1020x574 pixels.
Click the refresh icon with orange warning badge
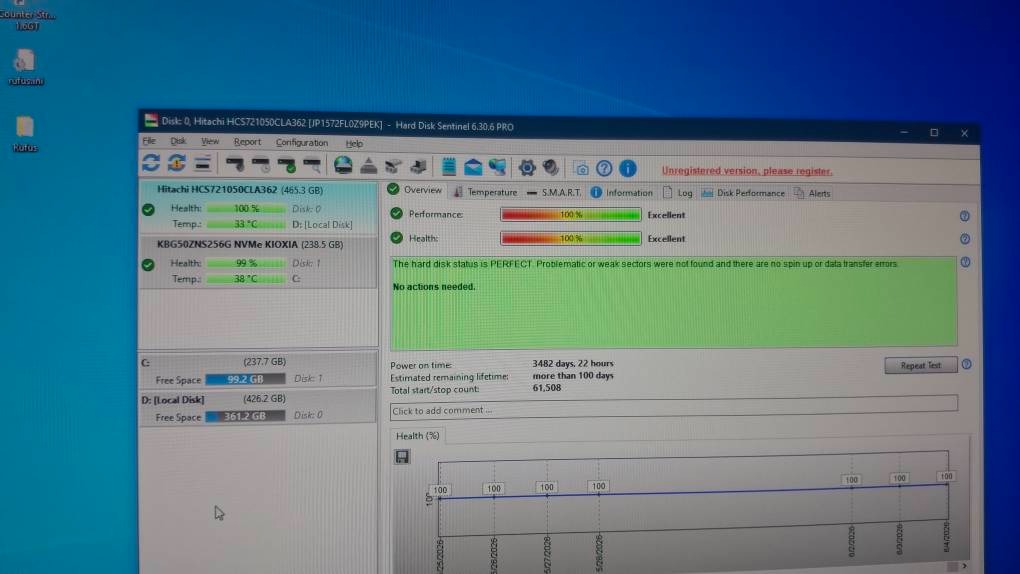(x=177, y=163)
